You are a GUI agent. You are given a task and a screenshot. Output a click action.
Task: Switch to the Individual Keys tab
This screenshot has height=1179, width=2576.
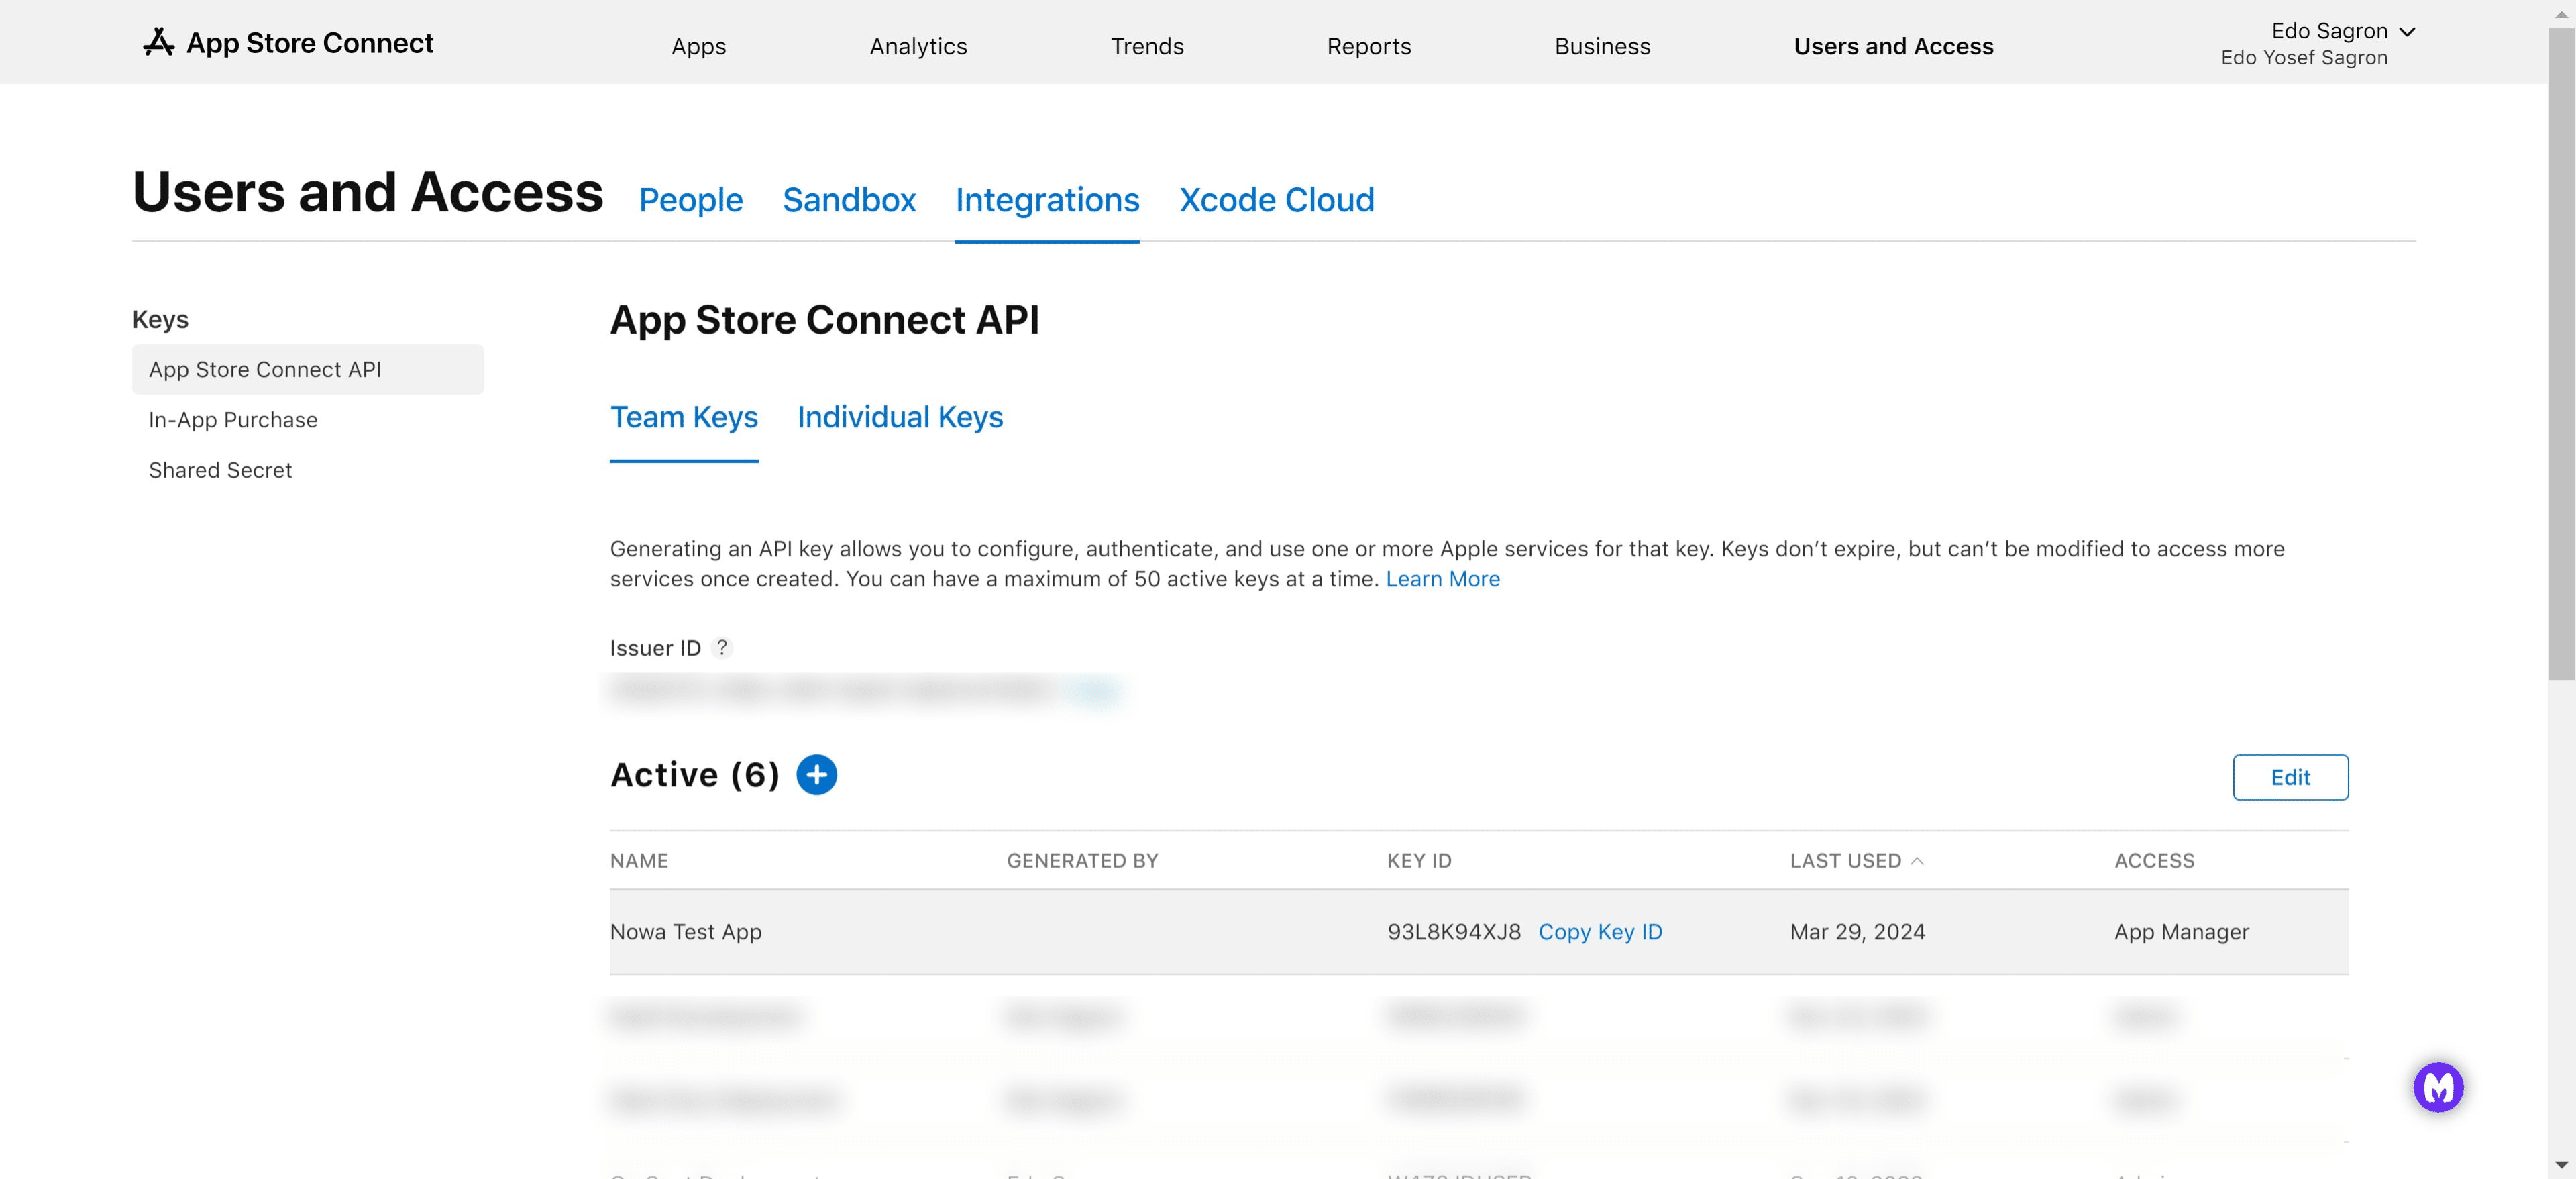899,417
